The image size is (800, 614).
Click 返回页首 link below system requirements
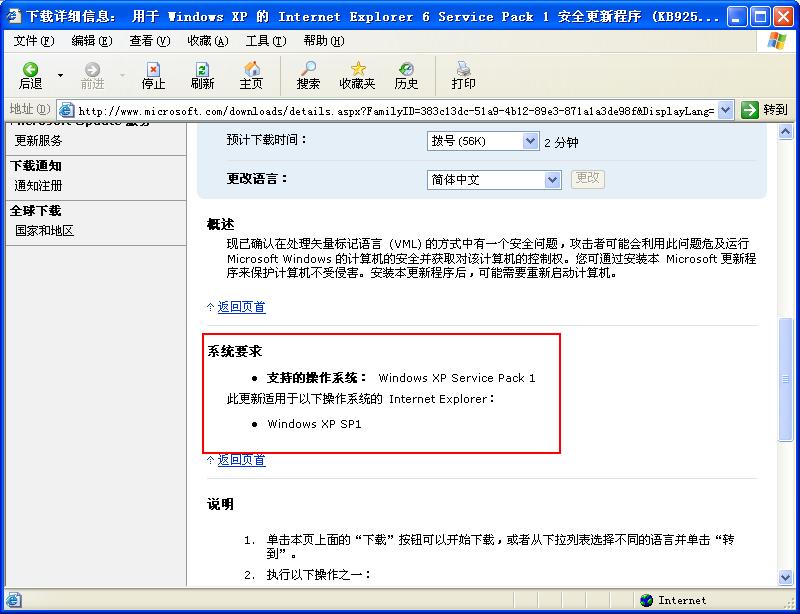click(241, 460)
